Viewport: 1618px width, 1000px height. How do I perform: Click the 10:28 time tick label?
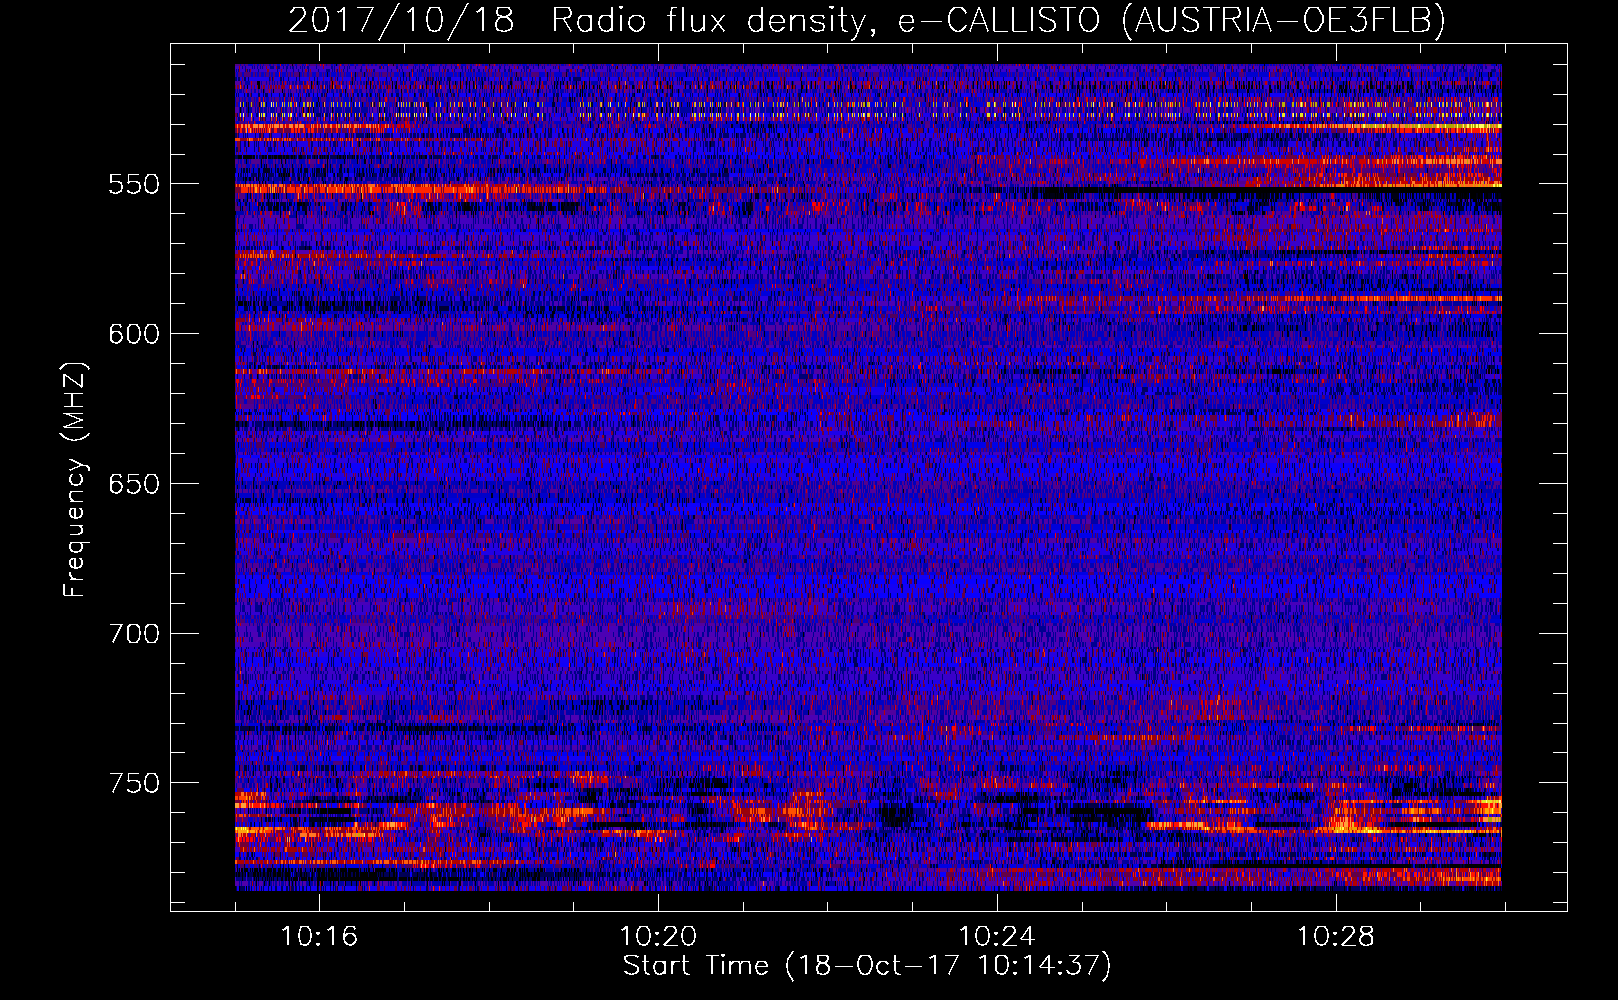(1336, 937)
